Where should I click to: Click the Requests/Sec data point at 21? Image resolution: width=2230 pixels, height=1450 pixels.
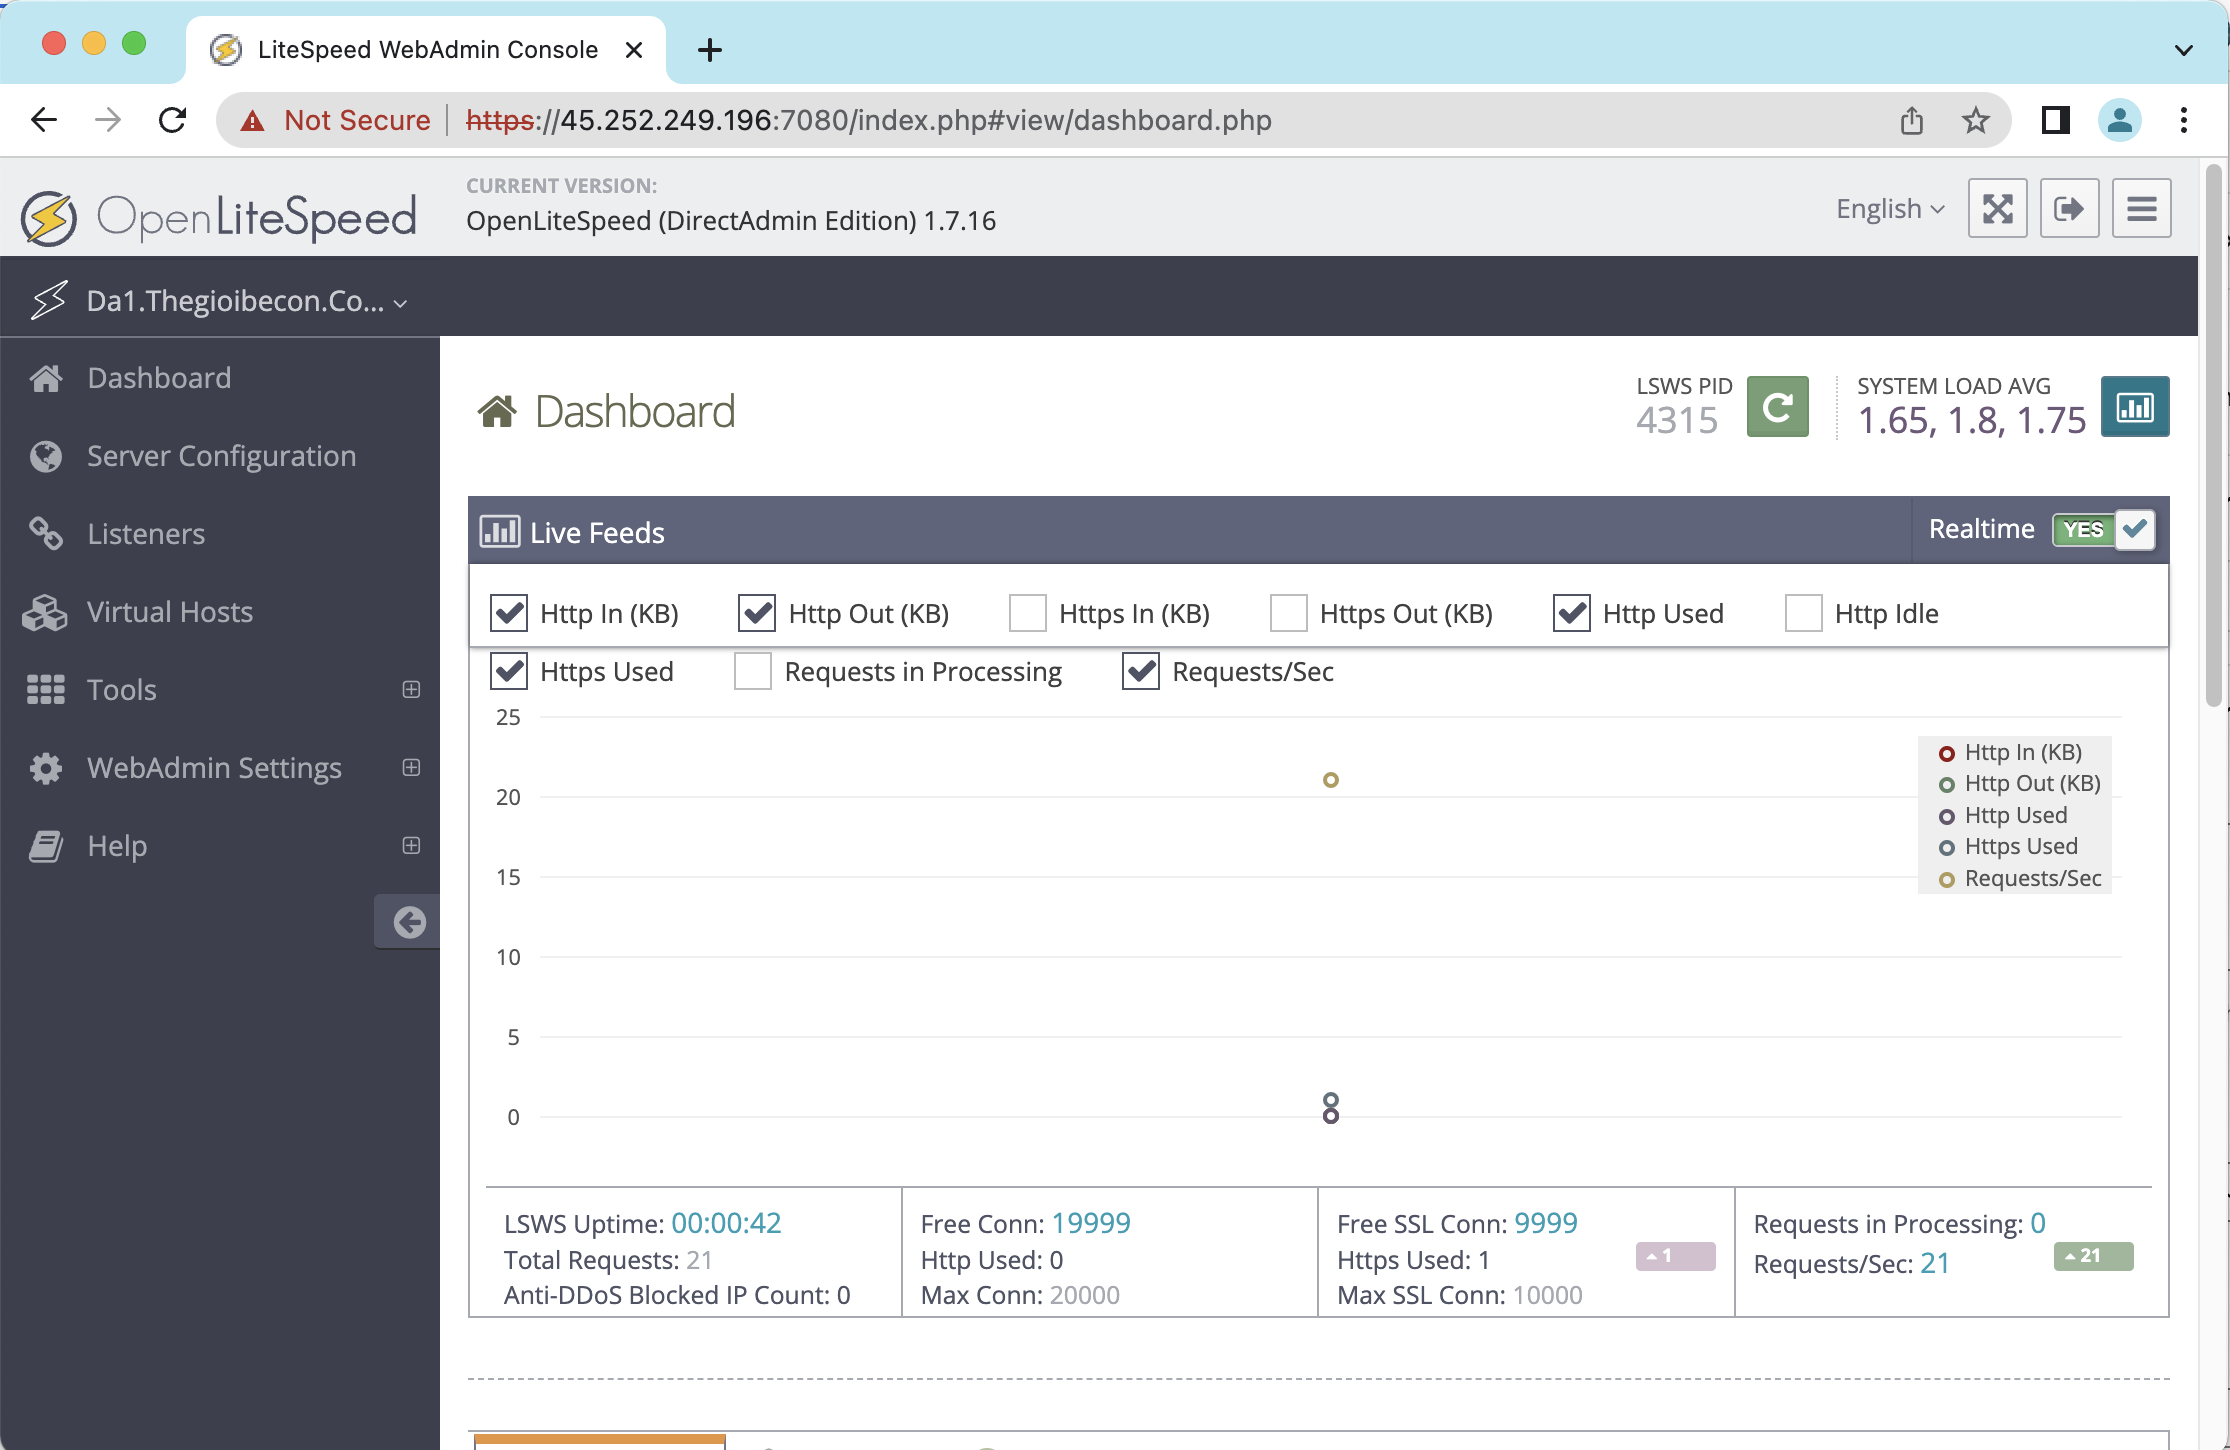click(1330, 780)
